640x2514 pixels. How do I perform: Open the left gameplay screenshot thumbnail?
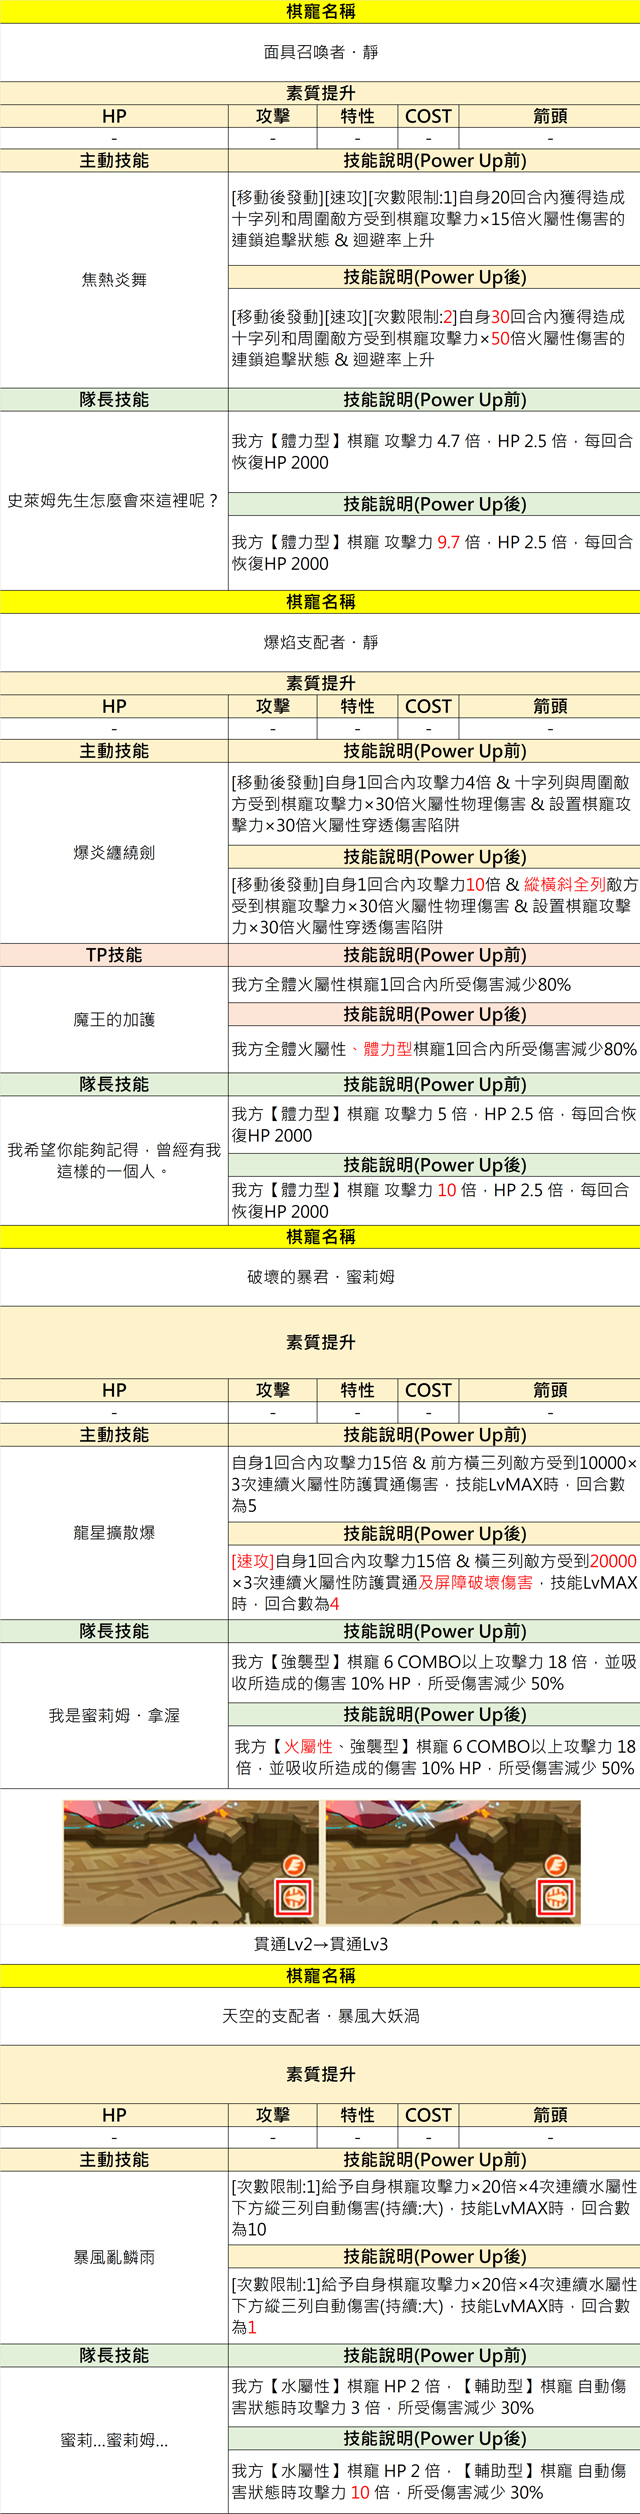tap(190, 1862)
